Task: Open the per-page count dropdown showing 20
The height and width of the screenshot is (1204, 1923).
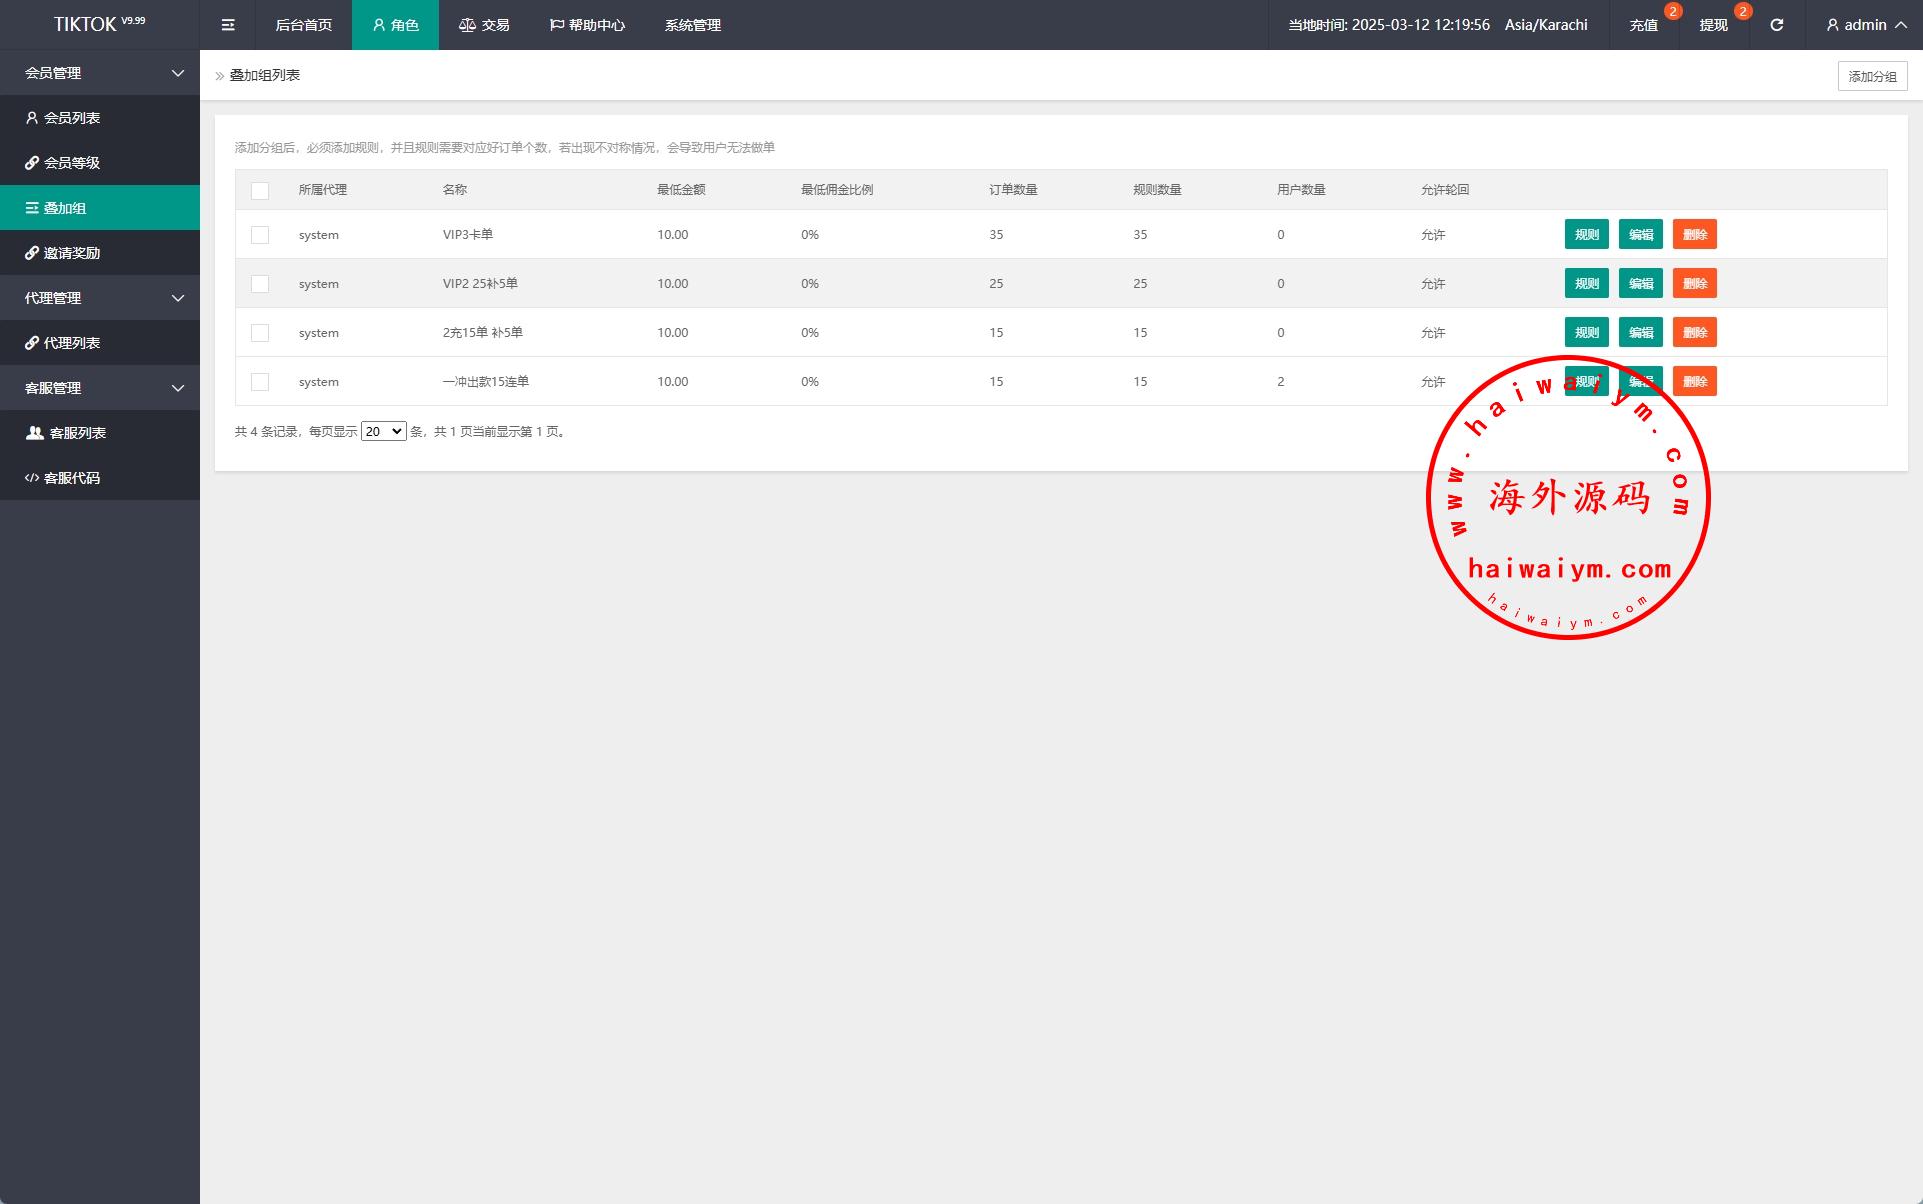Action: tap(383, 432)
